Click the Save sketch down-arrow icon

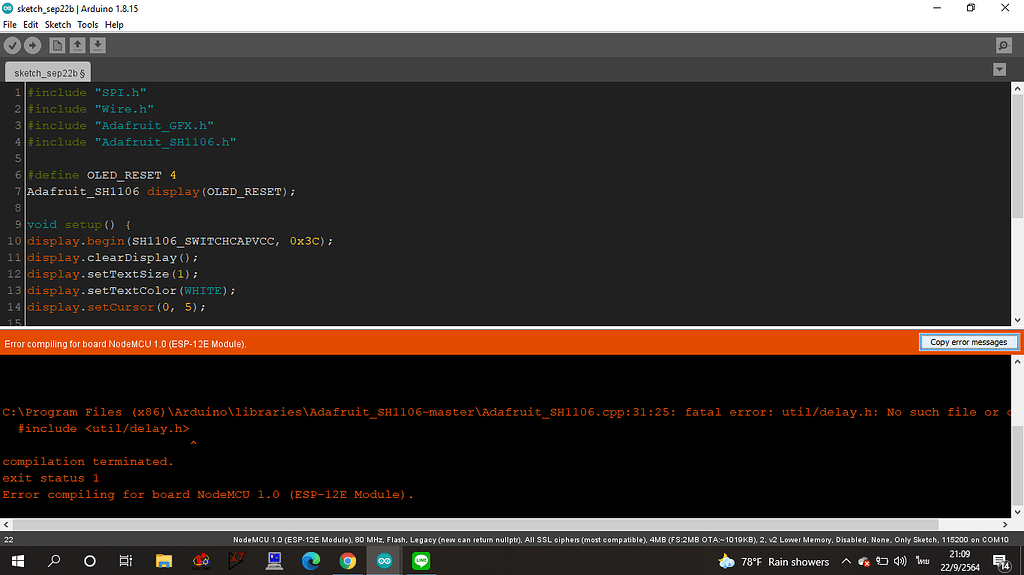click(x=97, y=45)
